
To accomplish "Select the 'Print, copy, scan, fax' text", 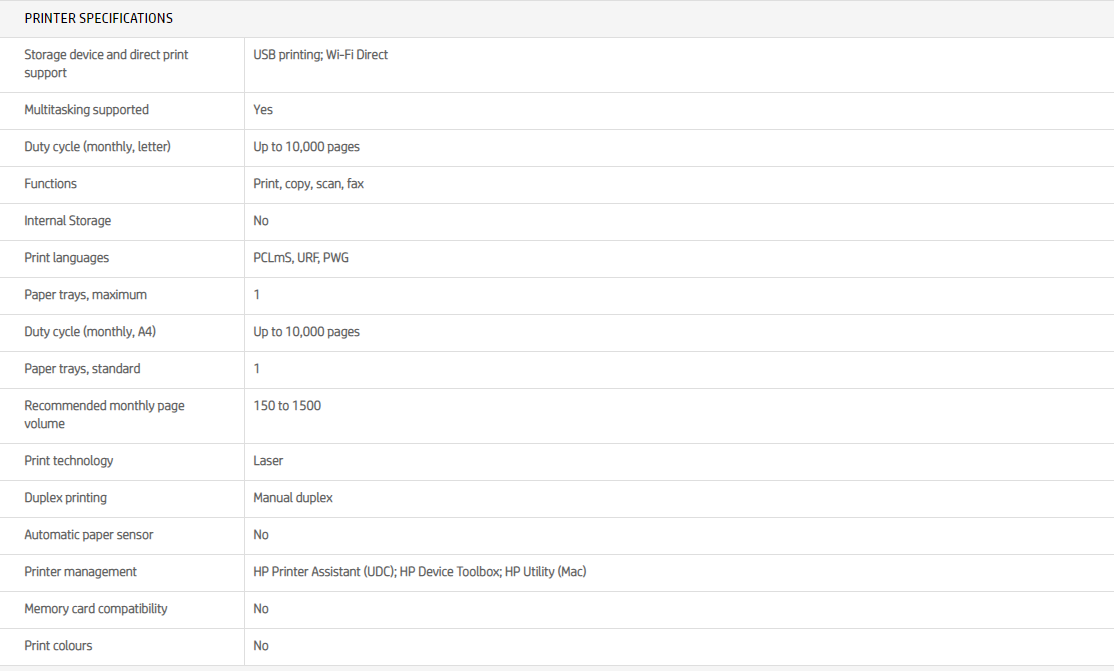I will click(308, 184).
